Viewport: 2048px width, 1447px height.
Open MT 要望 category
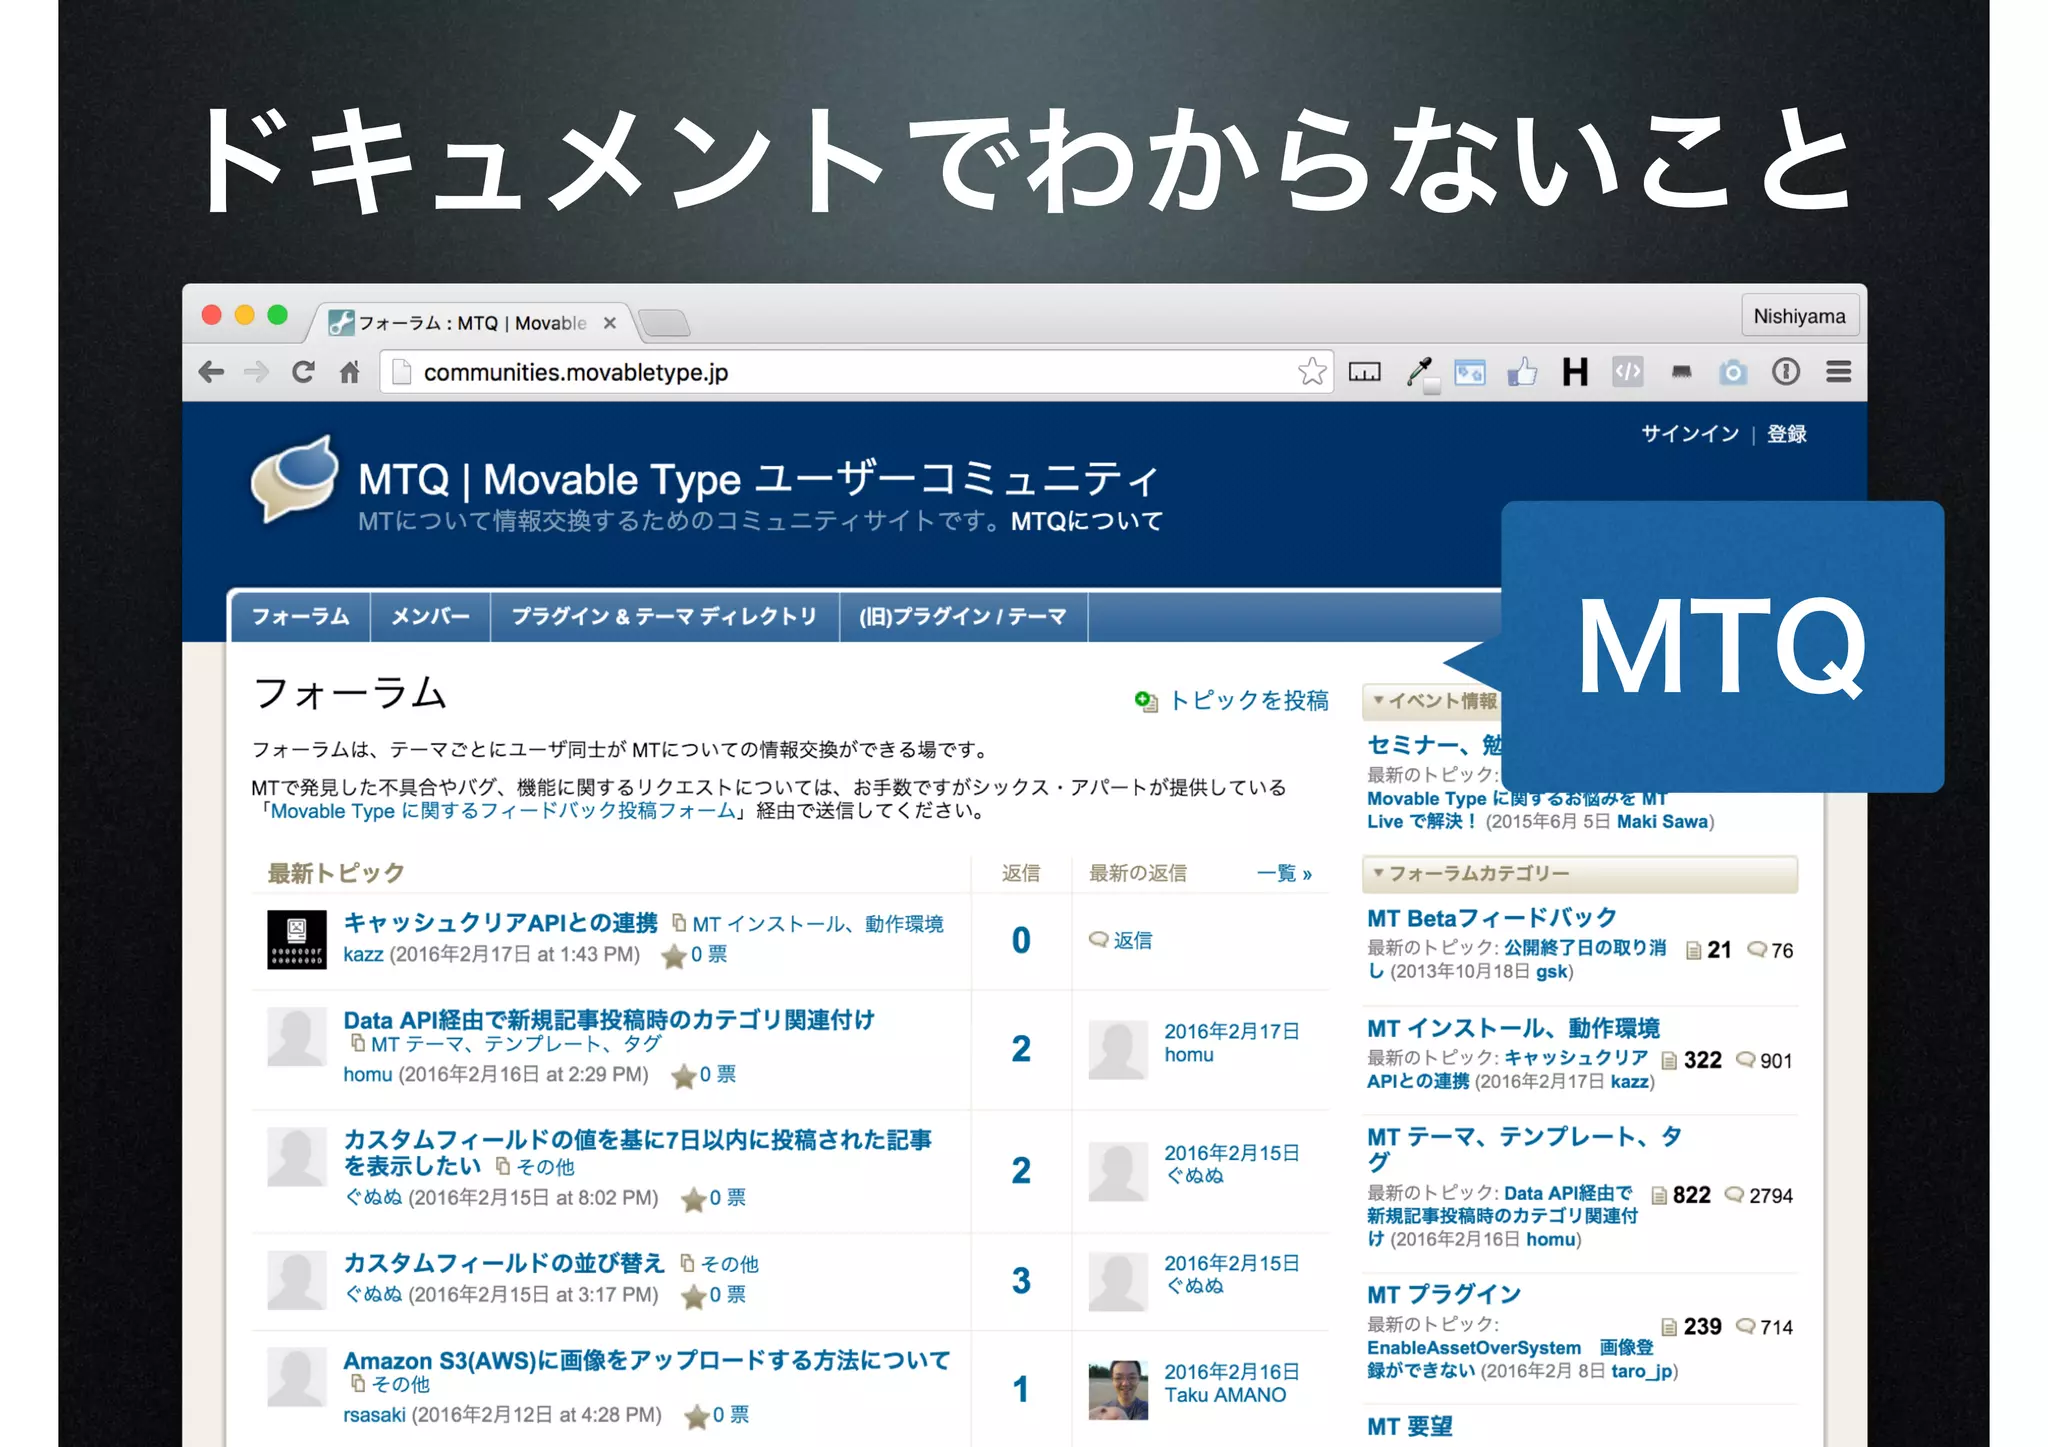(1409, 1426)
